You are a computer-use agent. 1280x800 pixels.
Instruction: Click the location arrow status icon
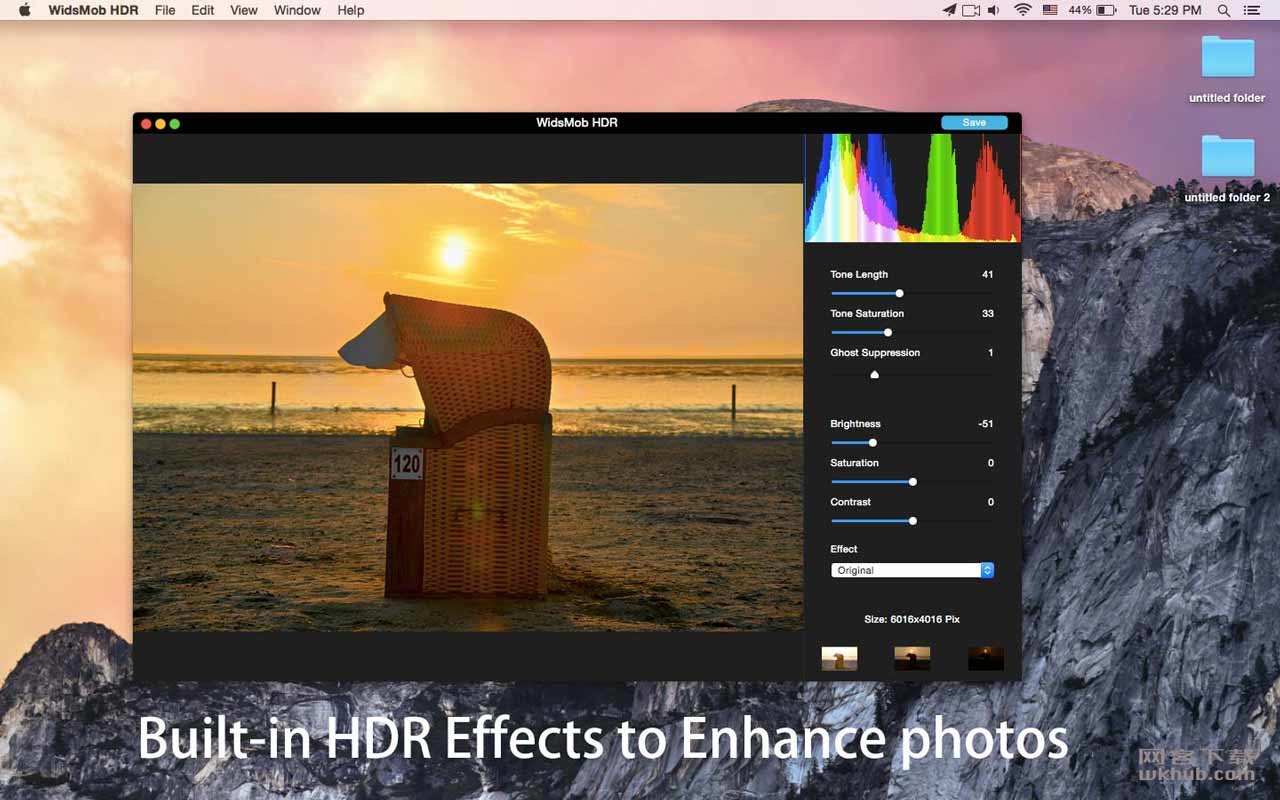coord(949,10)
